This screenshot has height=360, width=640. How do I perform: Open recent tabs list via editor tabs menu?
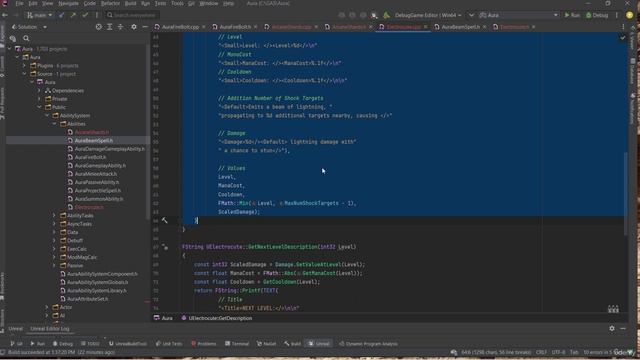623,27
